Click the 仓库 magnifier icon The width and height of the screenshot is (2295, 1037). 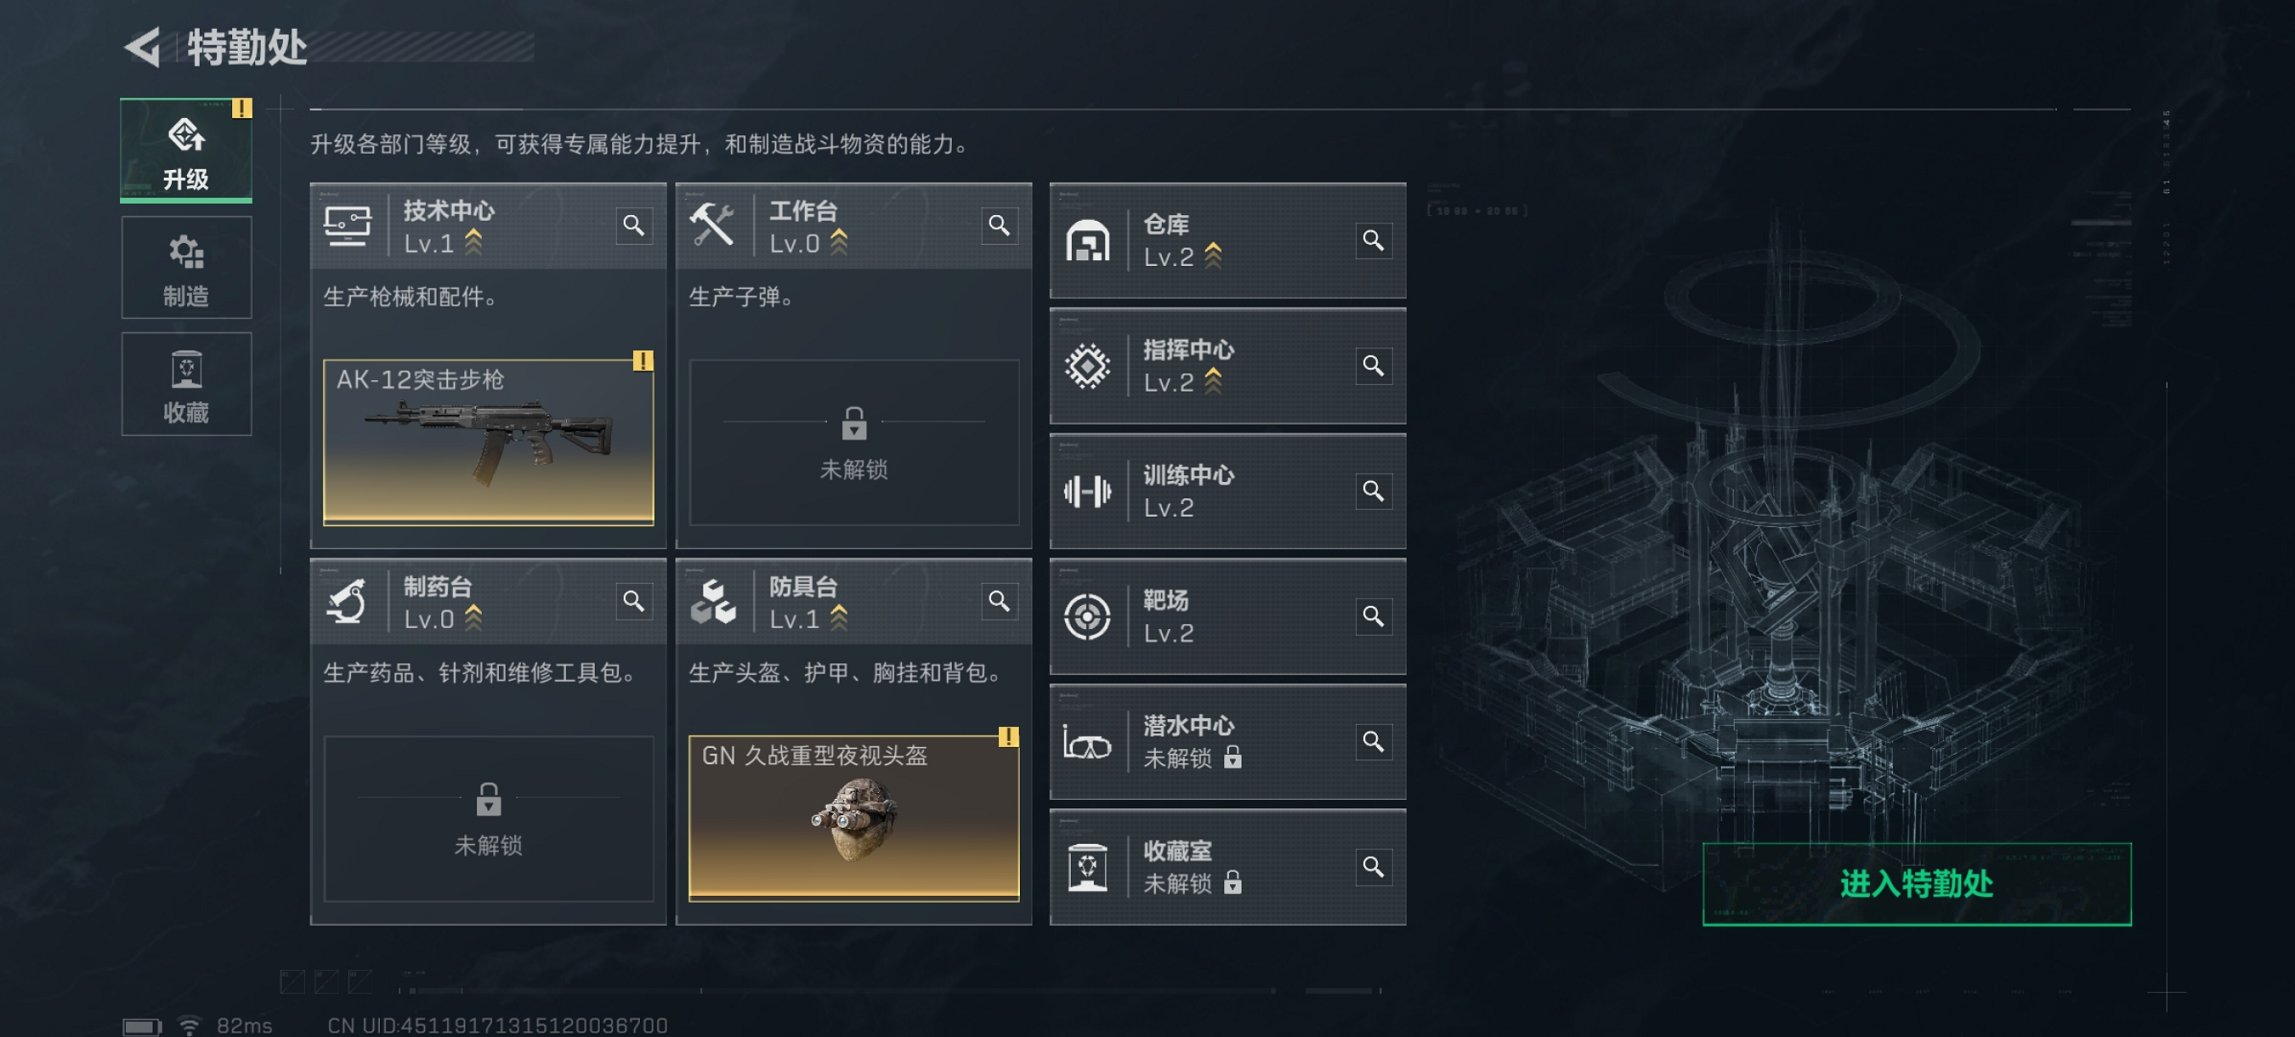click(1373, 240)
